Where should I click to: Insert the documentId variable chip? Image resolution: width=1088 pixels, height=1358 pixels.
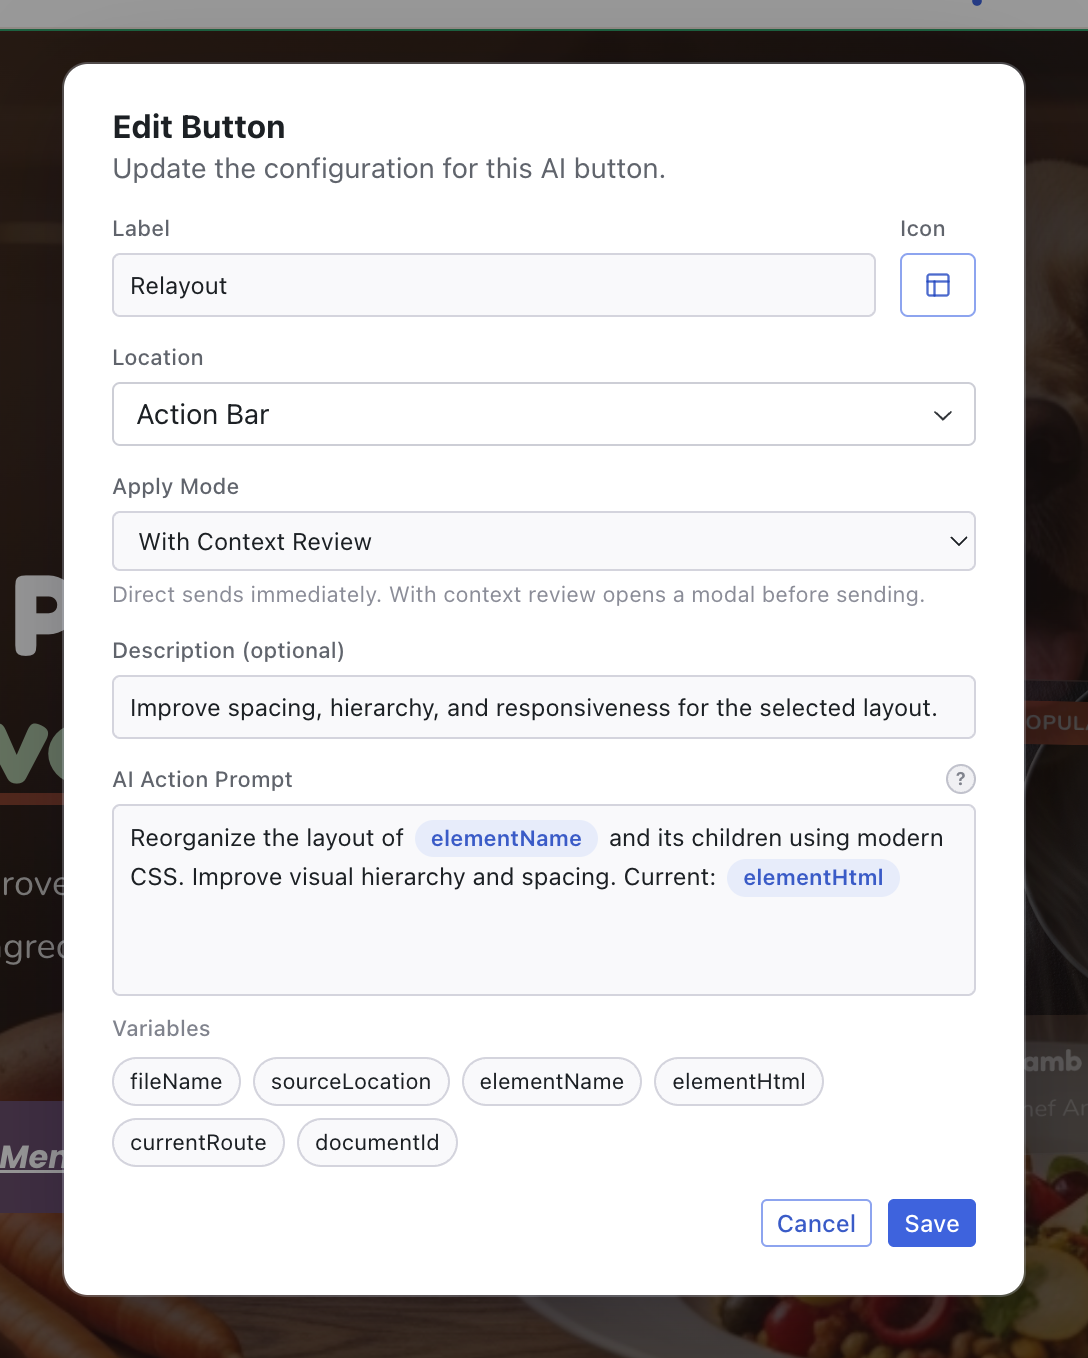coord(377,1142)
